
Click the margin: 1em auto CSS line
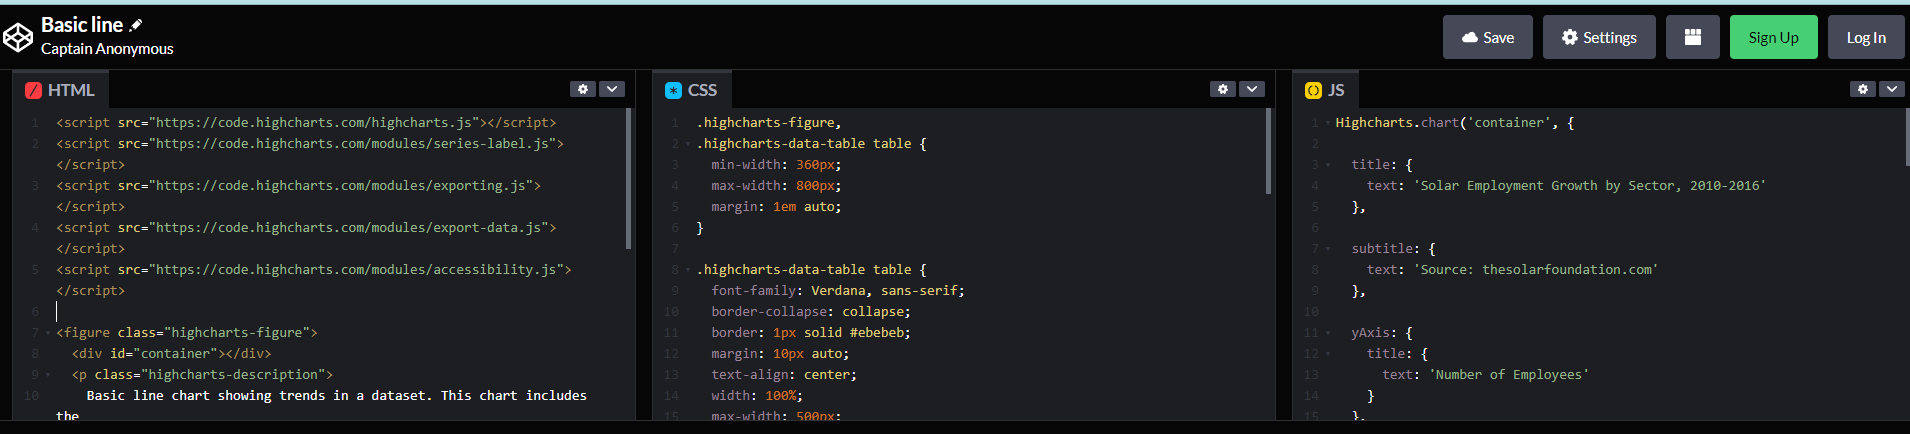click(x=776, y=207)
